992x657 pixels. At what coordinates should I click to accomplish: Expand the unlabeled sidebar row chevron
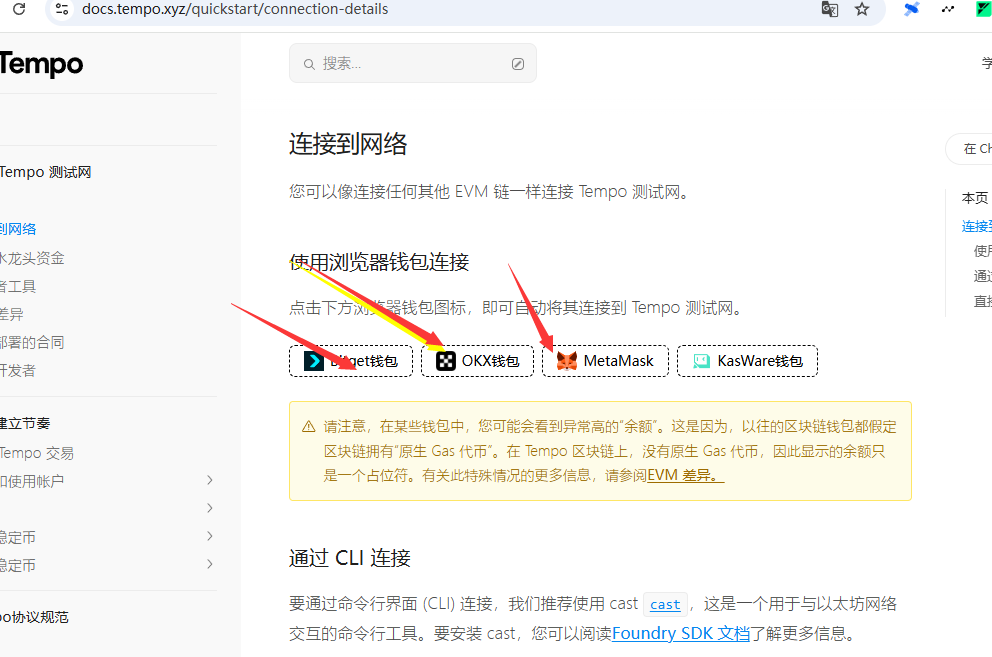pos(209,509)
